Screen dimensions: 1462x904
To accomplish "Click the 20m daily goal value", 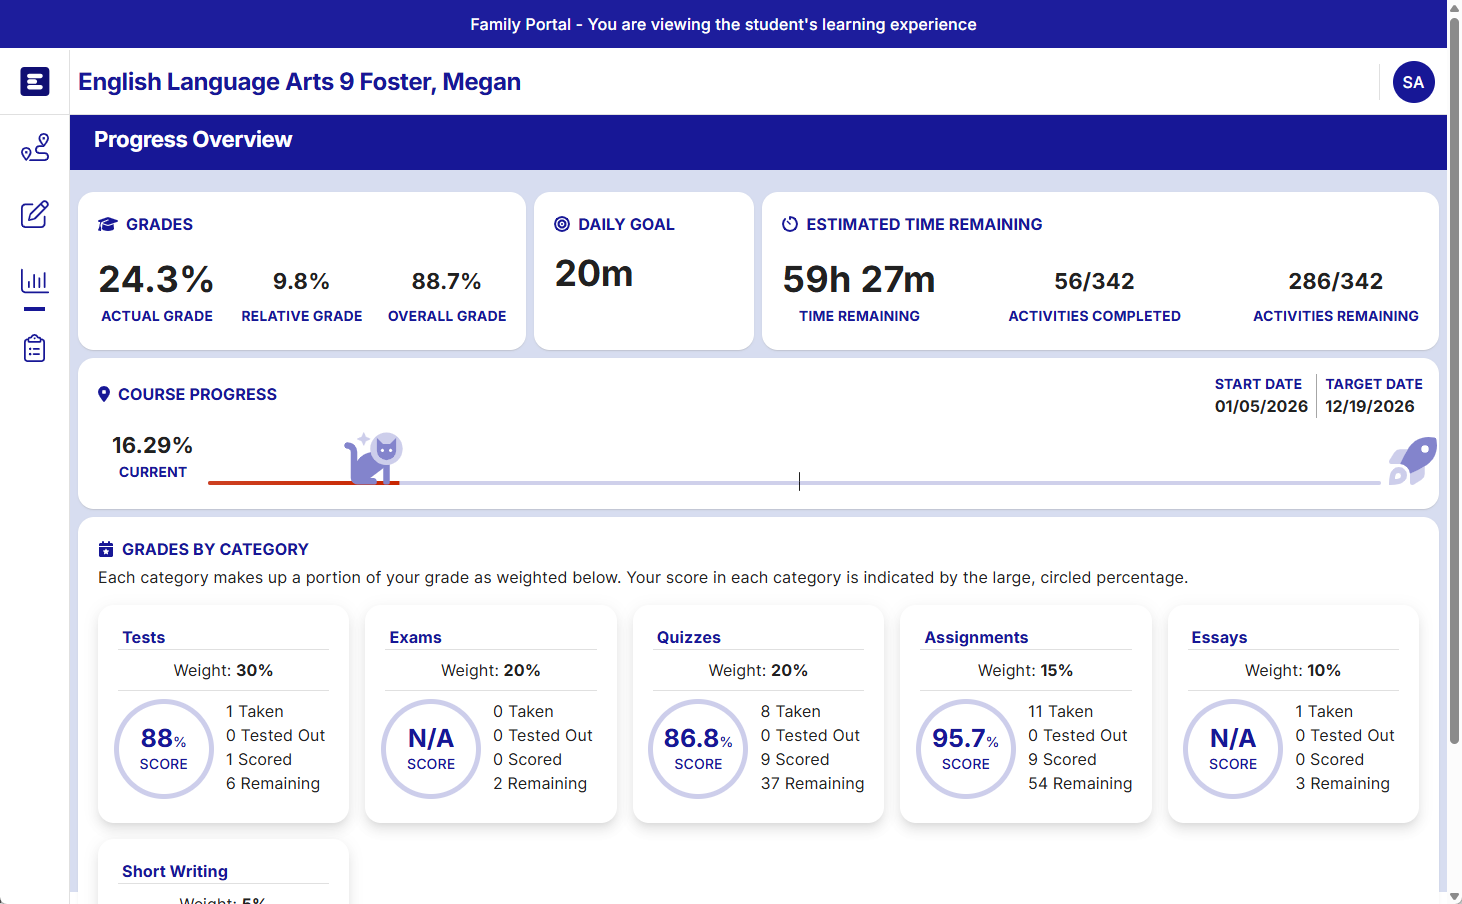I will pyautogui.click(x=594, y=274).
